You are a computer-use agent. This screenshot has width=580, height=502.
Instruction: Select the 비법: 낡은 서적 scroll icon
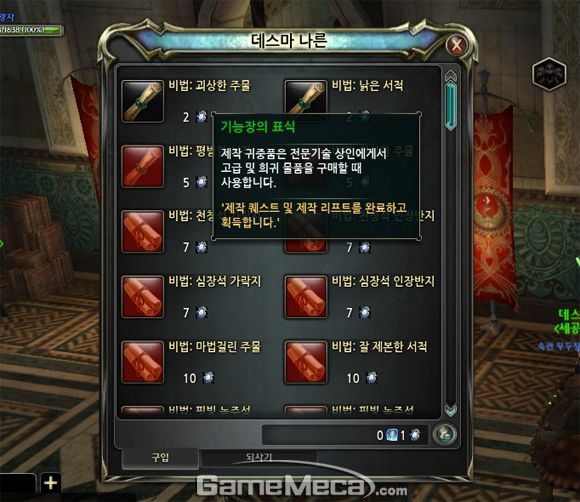pyautogui.click(x=306, y=97)
